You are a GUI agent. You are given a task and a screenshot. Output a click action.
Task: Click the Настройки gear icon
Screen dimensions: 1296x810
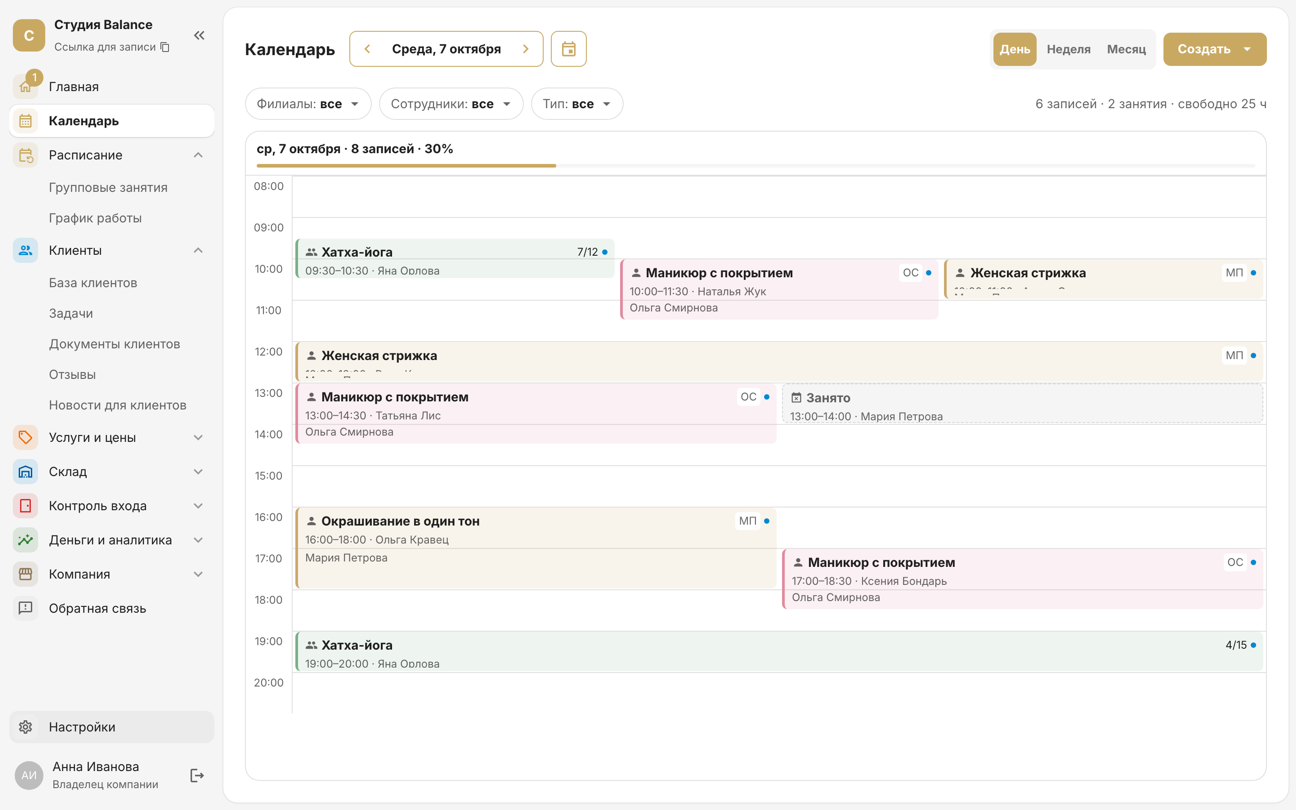pyautogui.click(x=26, y=727)
